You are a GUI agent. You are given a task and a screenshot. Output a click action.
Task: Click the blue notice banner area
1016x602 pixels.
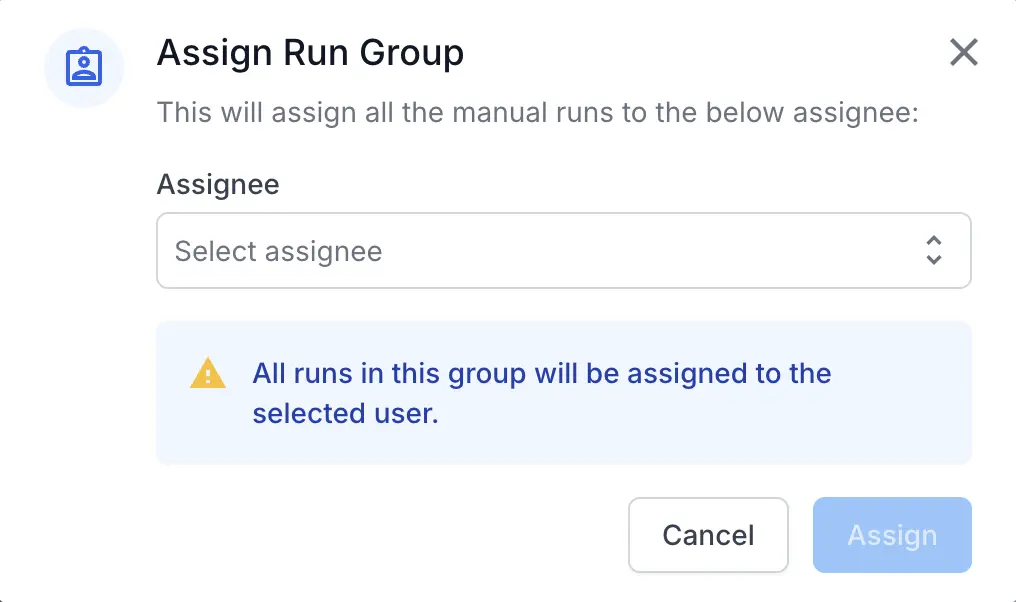click(564, 392)
